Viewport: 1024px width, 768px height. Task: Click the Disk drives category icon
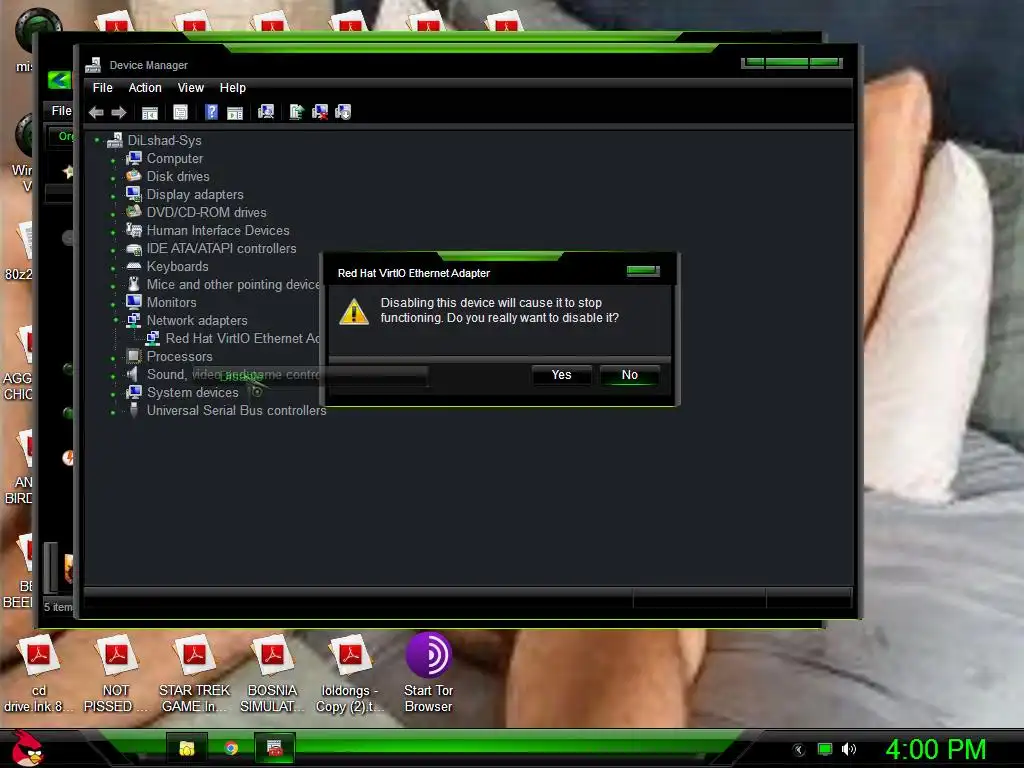134,176
